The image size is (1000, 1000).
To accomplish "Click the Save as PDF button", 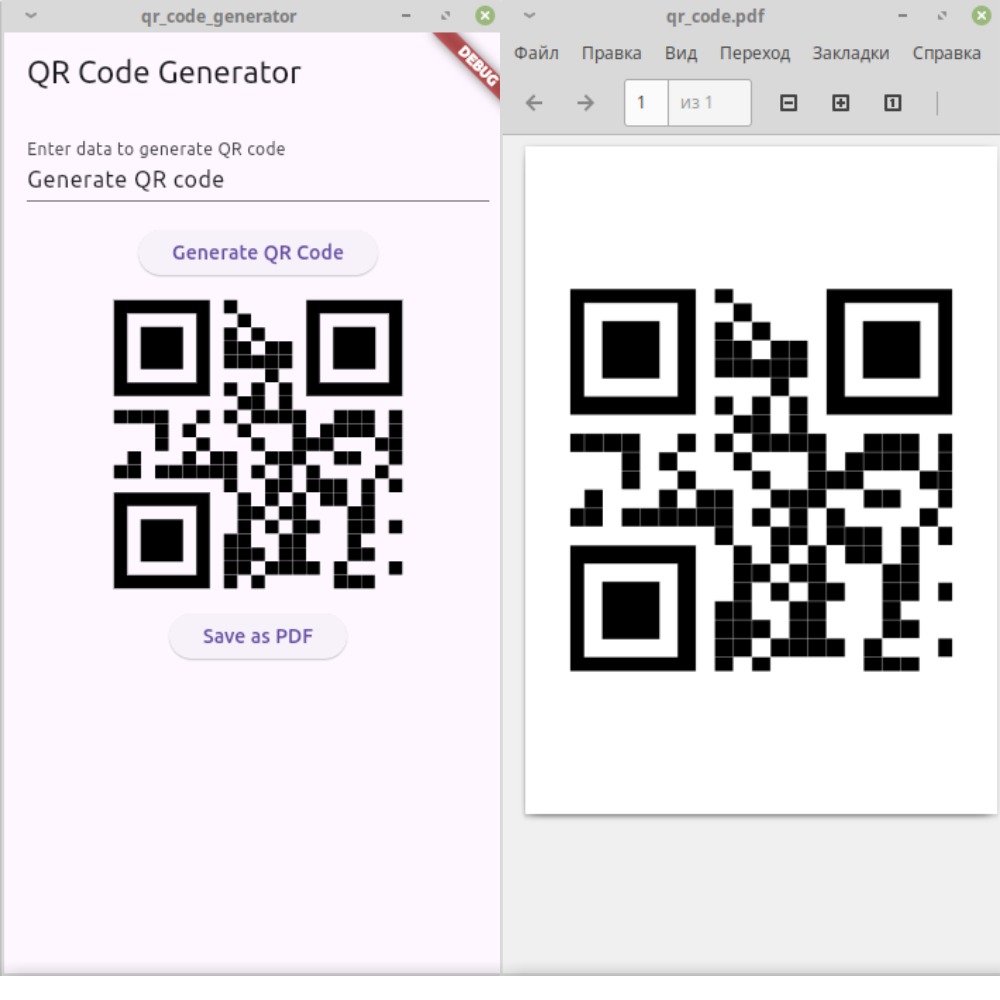I will pyautogui.click(x=258, y=636).
